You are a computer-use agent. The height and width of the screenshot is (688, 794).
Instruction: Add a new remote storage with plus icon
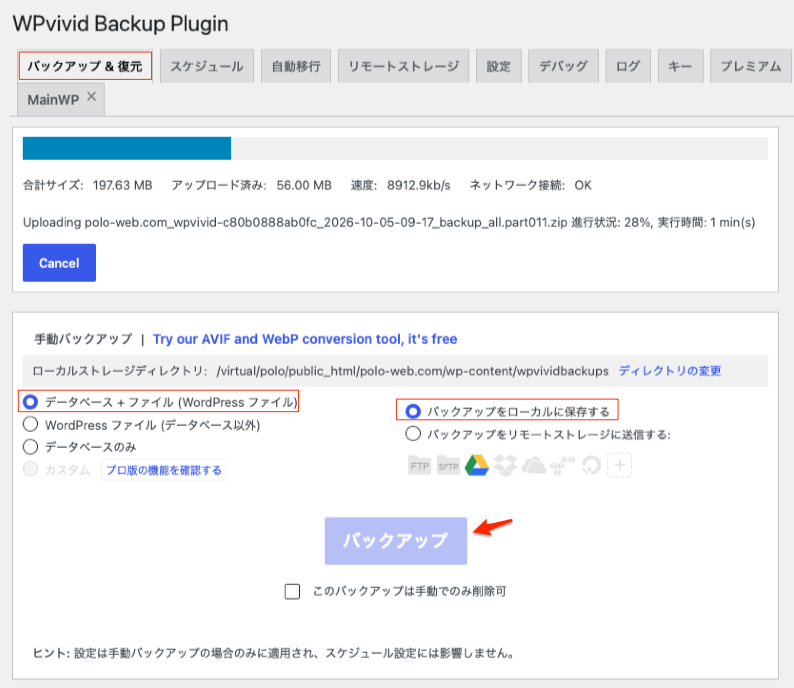pos(619,465)
